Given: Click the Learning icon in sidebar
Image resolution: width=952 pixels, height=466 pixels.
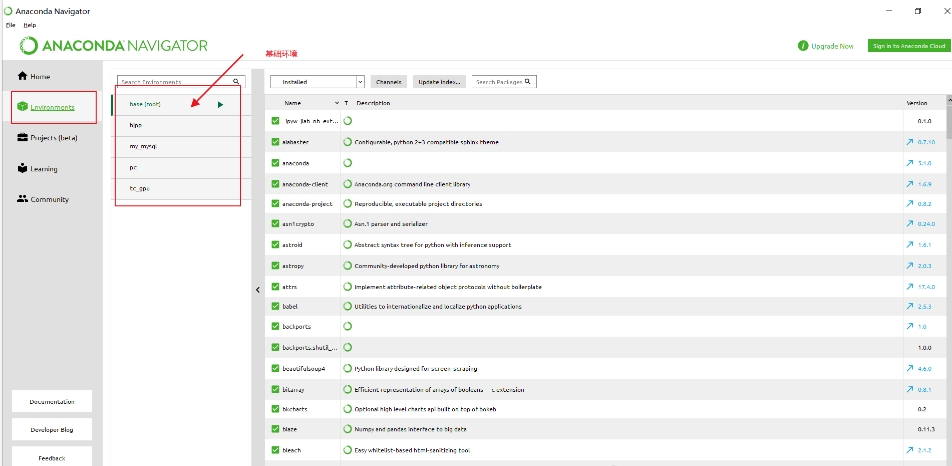Looking at the screenshot, I should click(22, 169).
